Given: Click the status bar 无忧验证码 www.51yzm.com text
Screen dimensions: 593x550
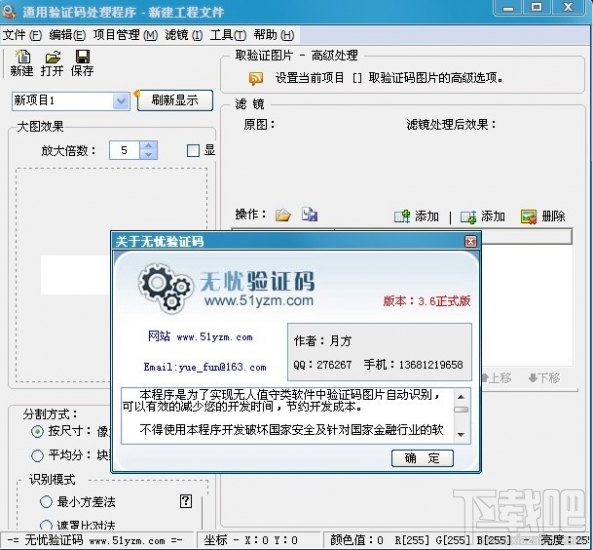Looking at the screenshot, I should 95,540.
